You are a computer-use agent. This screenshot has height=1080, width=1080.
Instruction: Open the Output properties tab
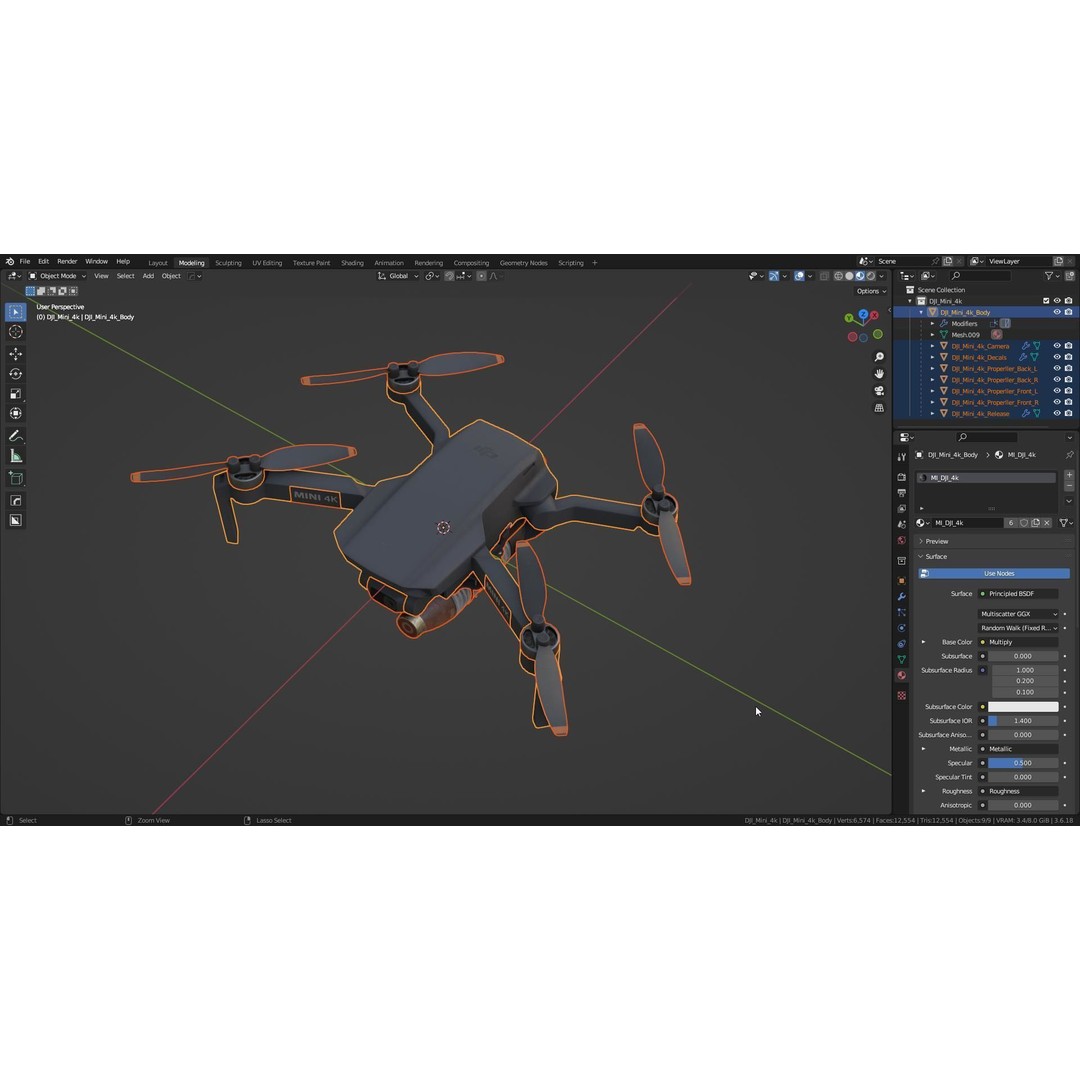[902, 492]
